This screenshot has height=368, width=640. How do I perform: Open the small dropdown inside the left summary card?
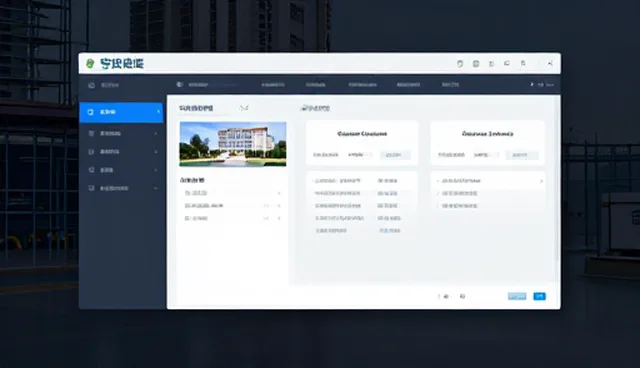360,155
